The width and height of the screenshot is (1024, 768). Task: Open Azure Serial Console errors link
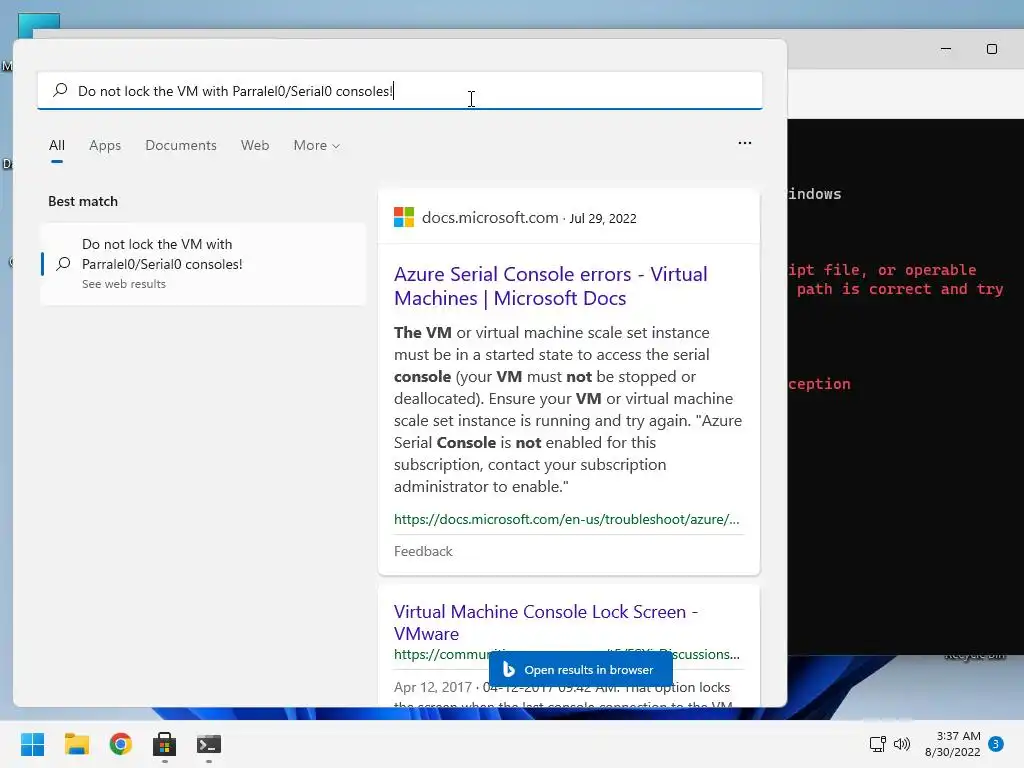pos(551,286)
